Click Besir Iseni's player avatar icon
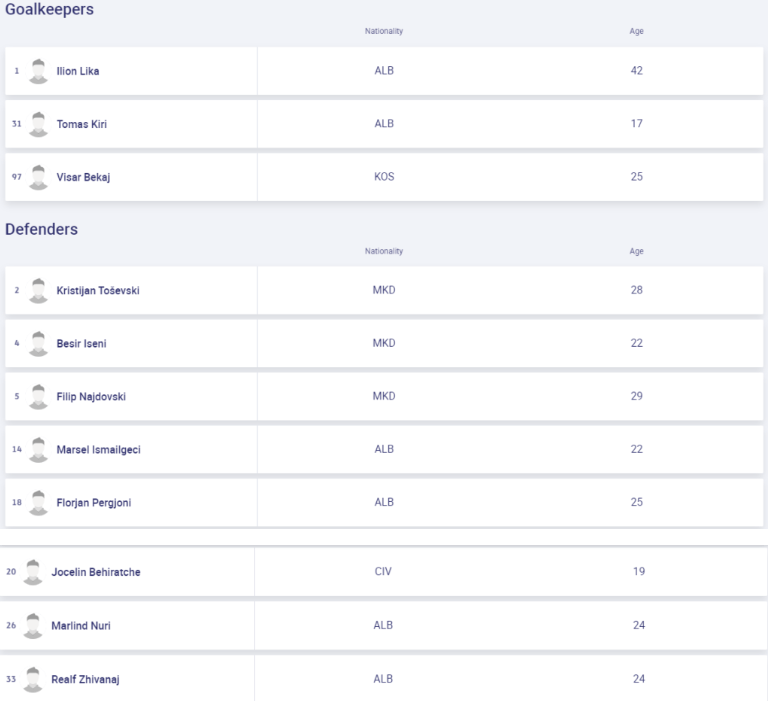773x701 pixels. (39, 343)
